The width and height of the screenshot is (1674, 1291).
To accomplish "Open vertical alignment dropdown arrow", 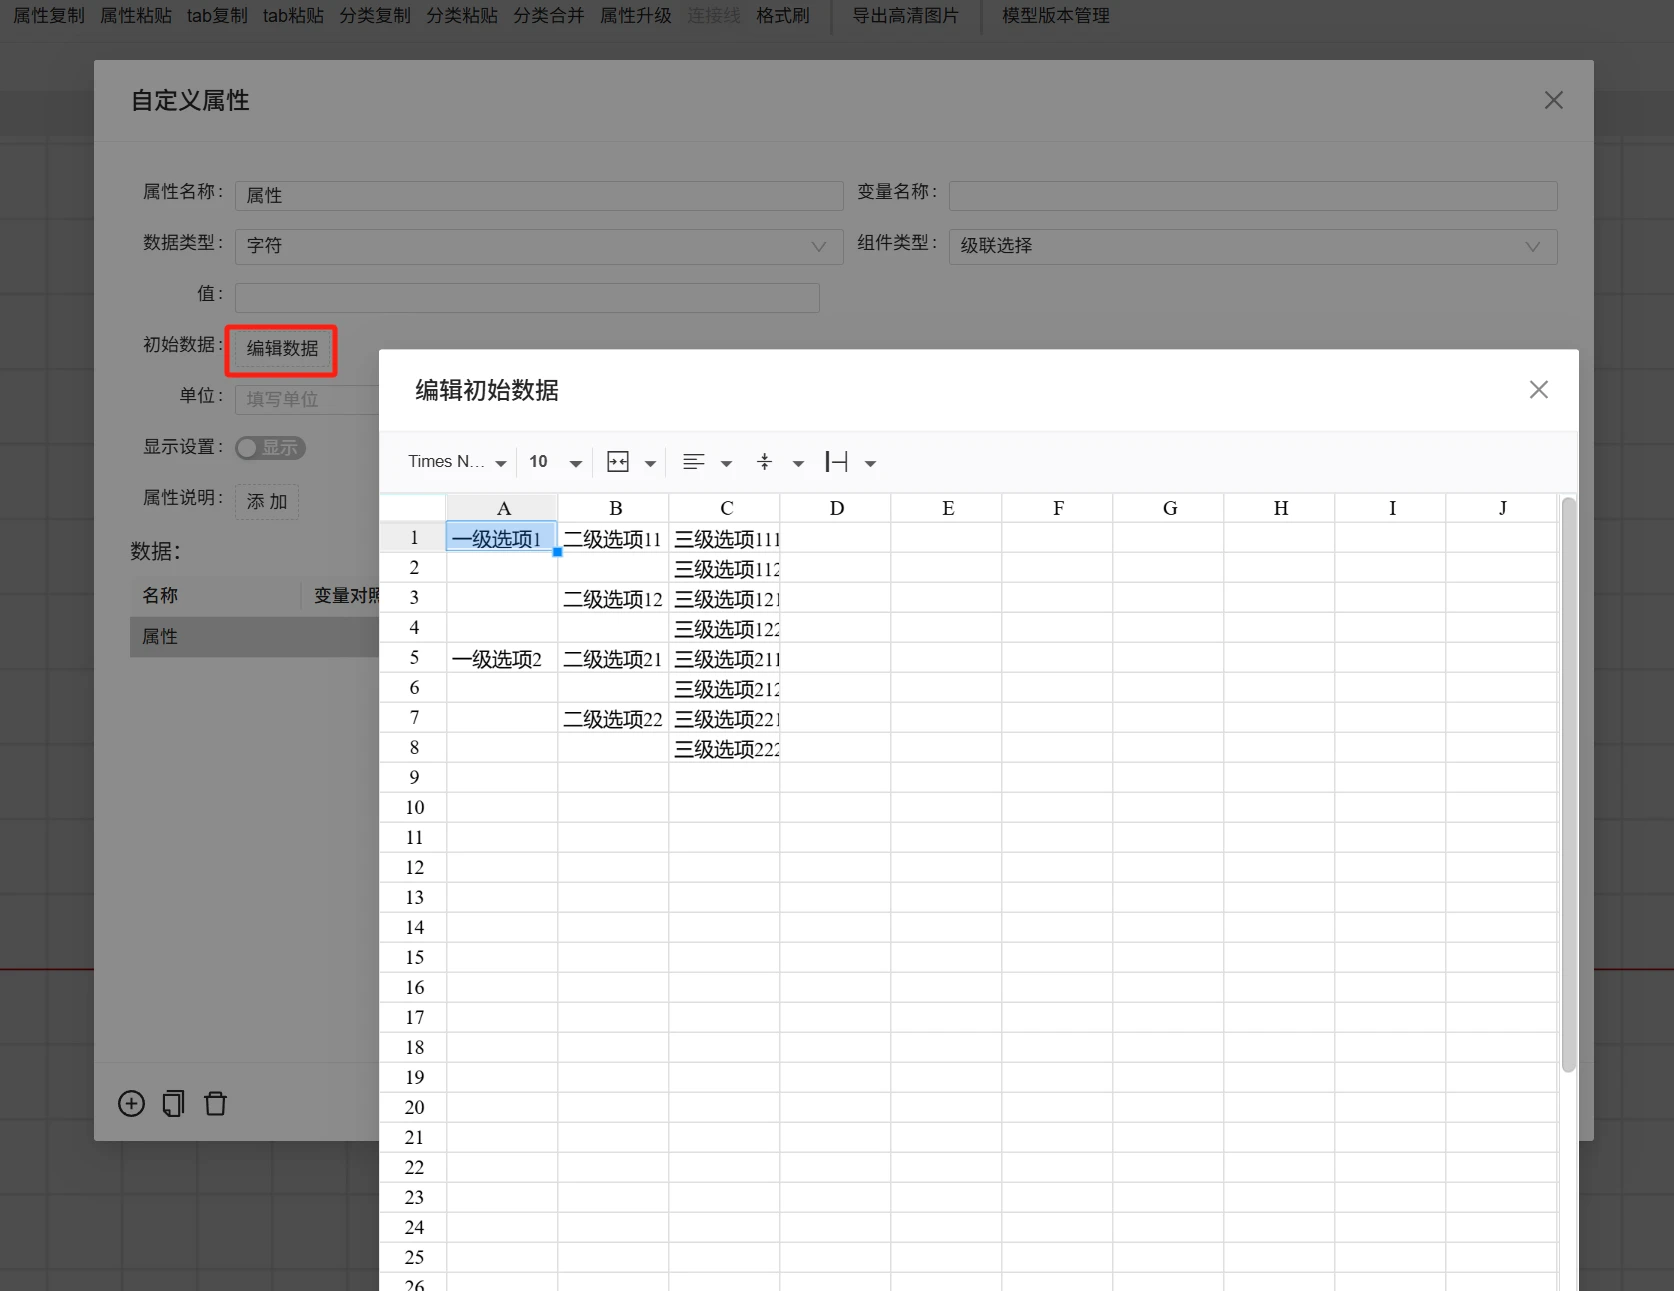I will pos(798,463).
